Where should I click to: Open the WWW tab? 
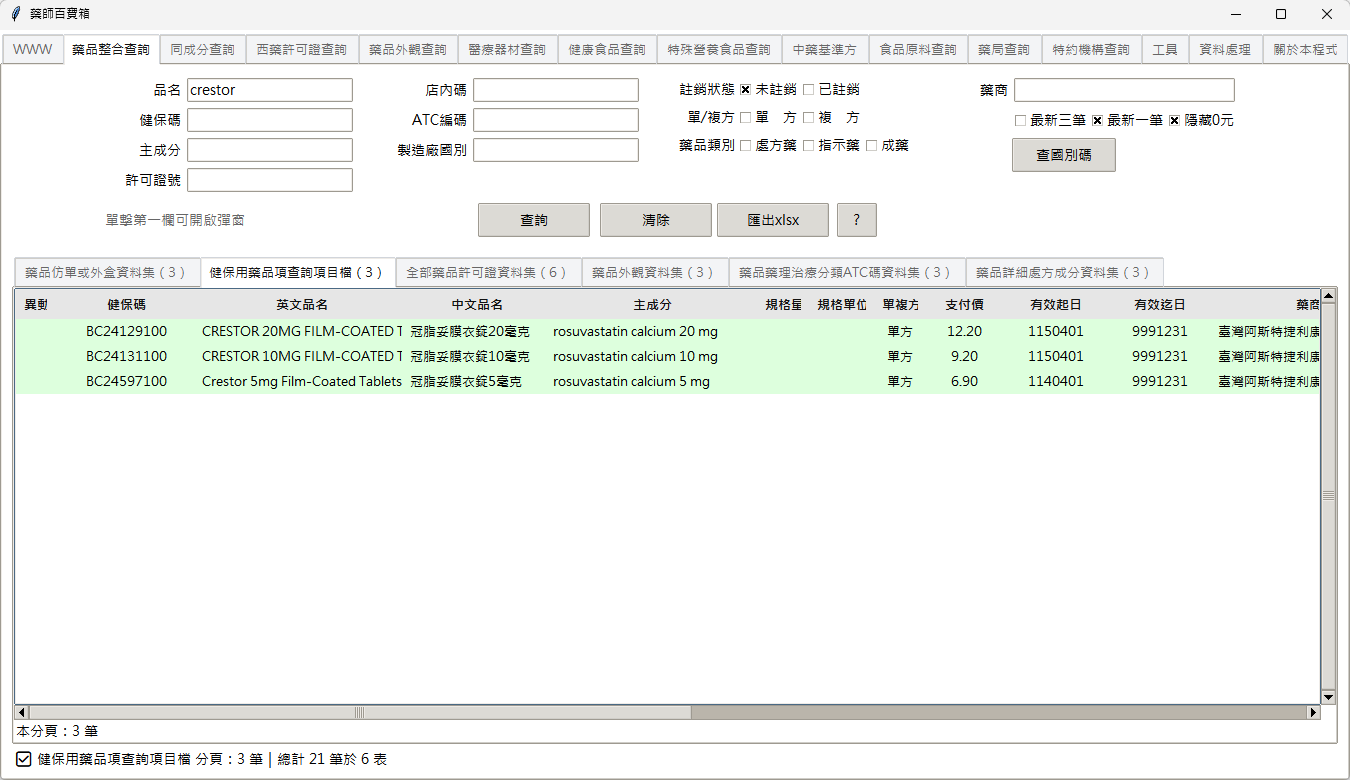tap(33, 49)
